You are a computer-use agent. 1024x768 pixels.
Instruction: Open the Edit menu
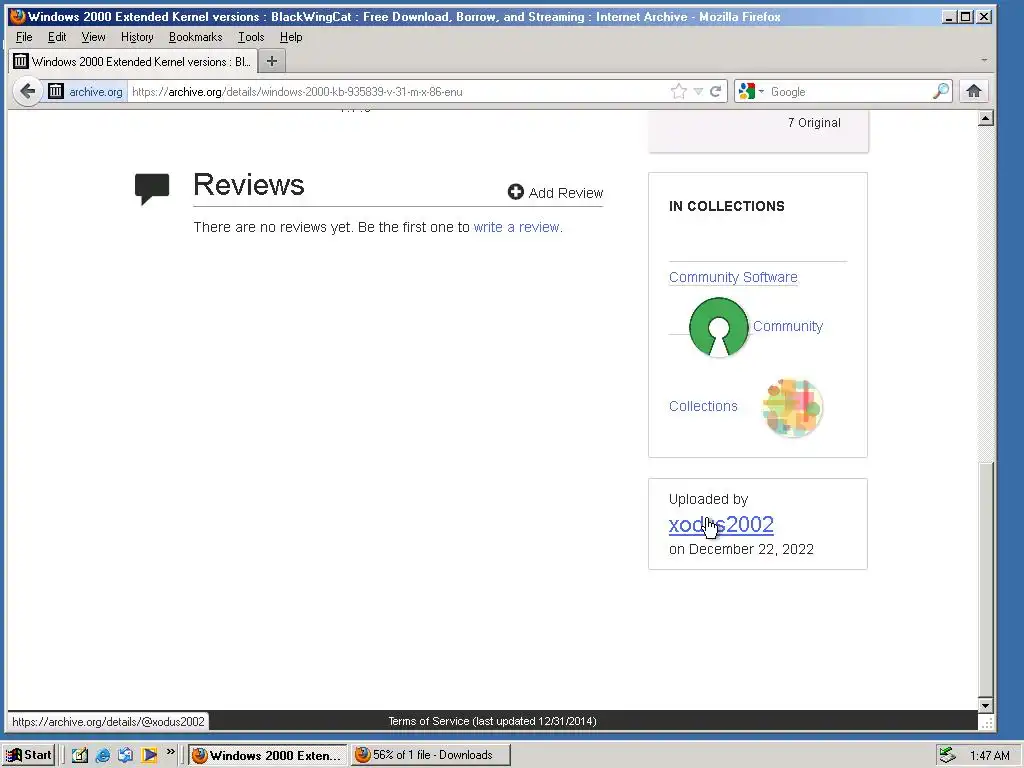(x=57, y=37)
